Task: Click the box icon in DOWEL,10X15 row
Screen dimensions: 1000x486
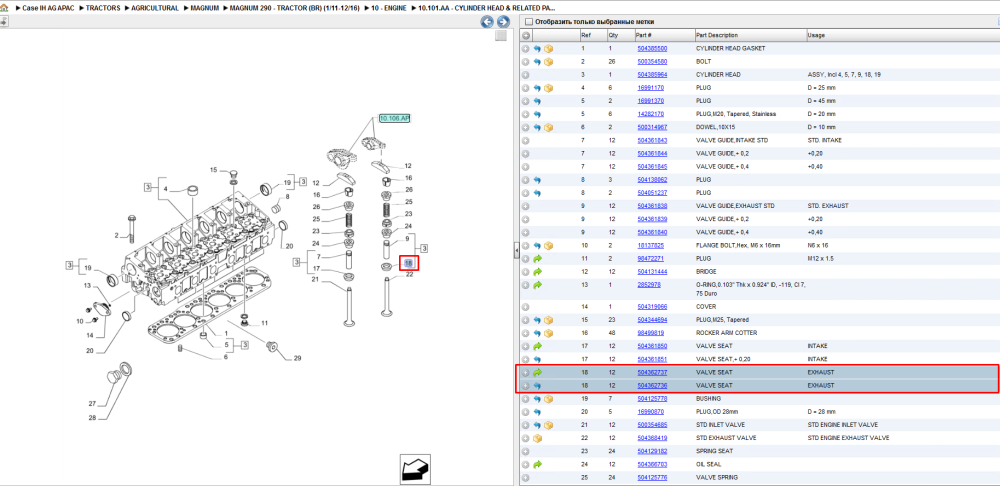Action: tap(548, 127)
